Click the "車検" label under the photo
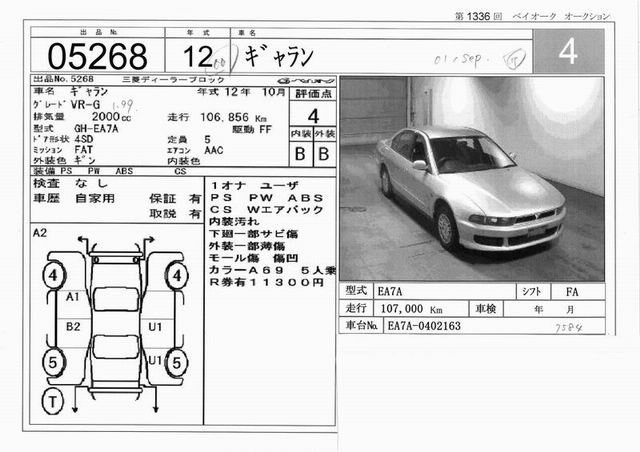 point(486,309)
